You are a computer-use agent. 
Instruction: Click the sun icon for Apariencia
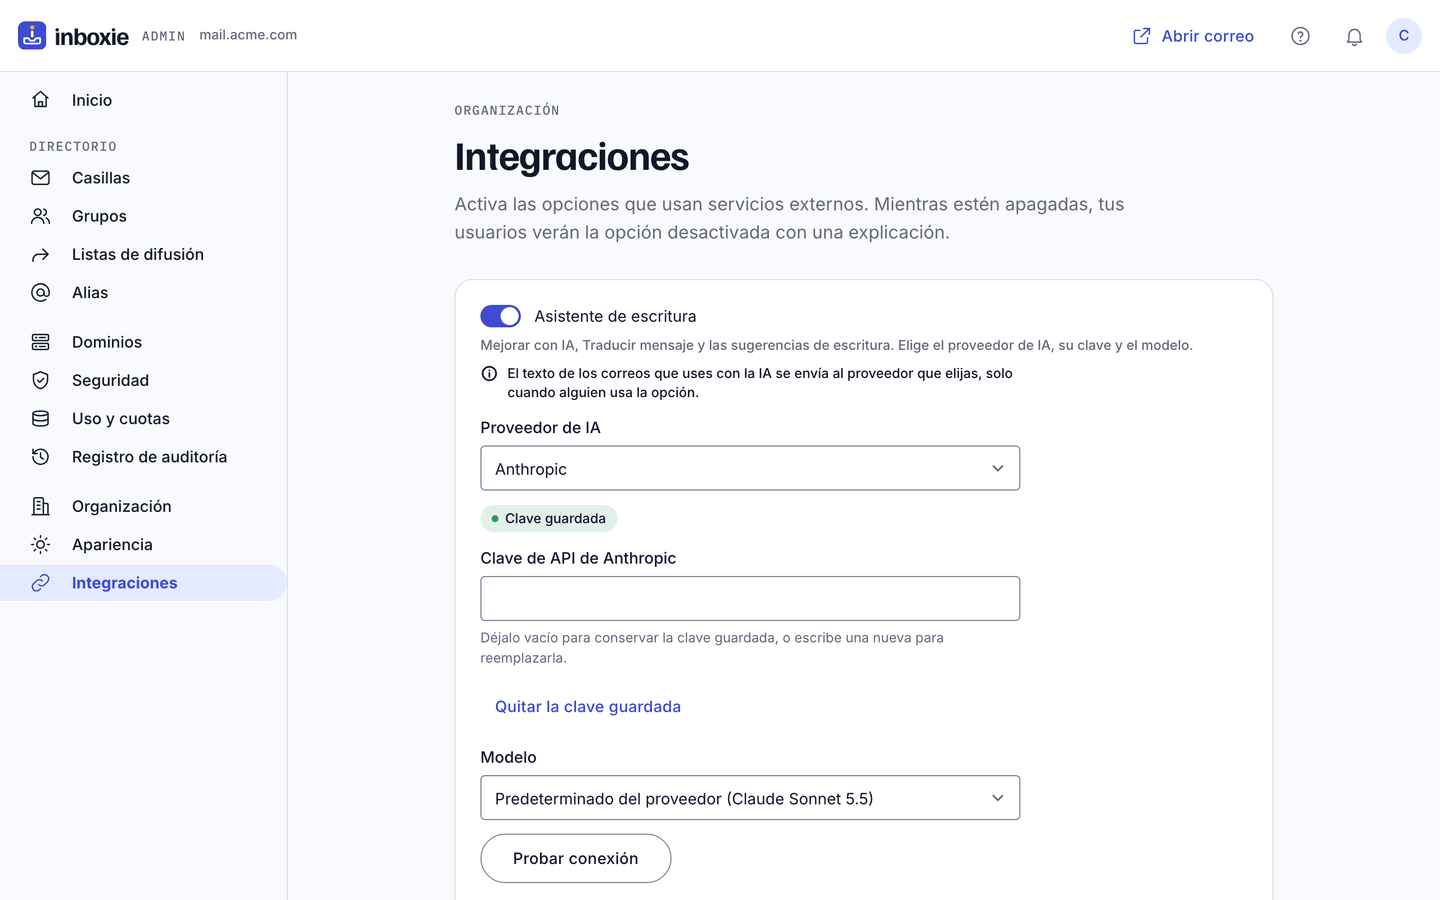coord(40,545)
